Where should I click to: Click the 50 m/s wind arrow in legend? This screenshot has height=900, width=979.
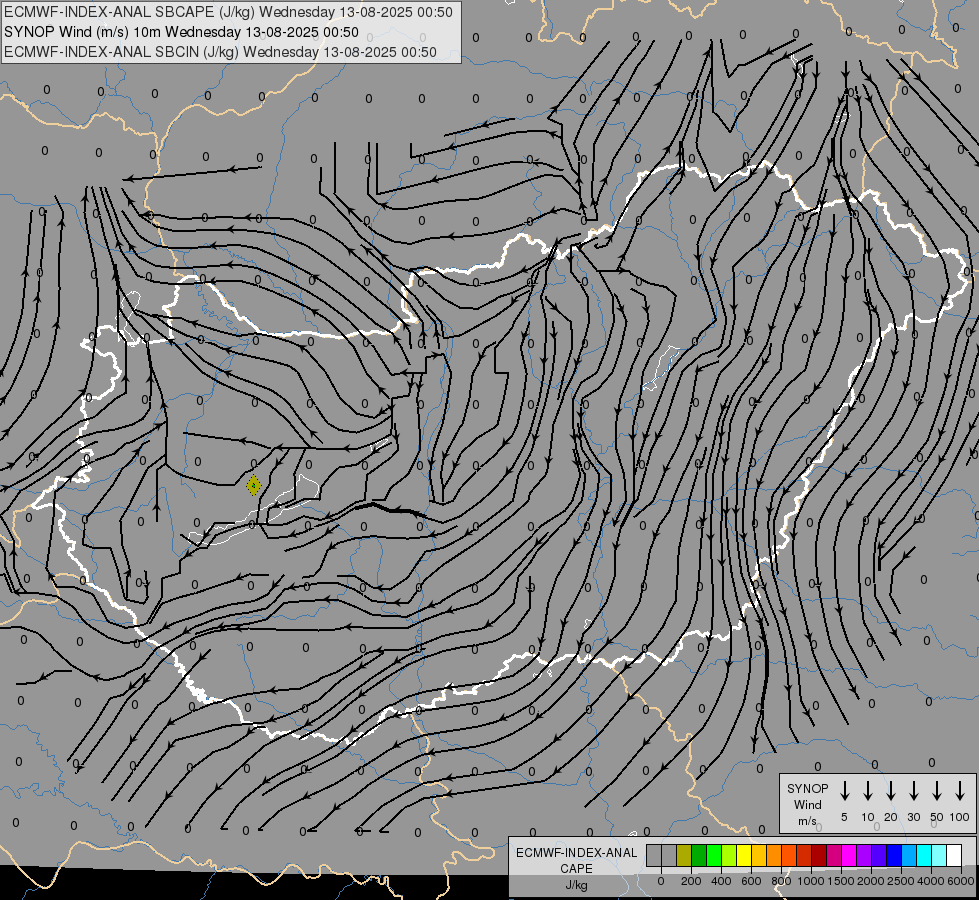[x=937, y=790]
